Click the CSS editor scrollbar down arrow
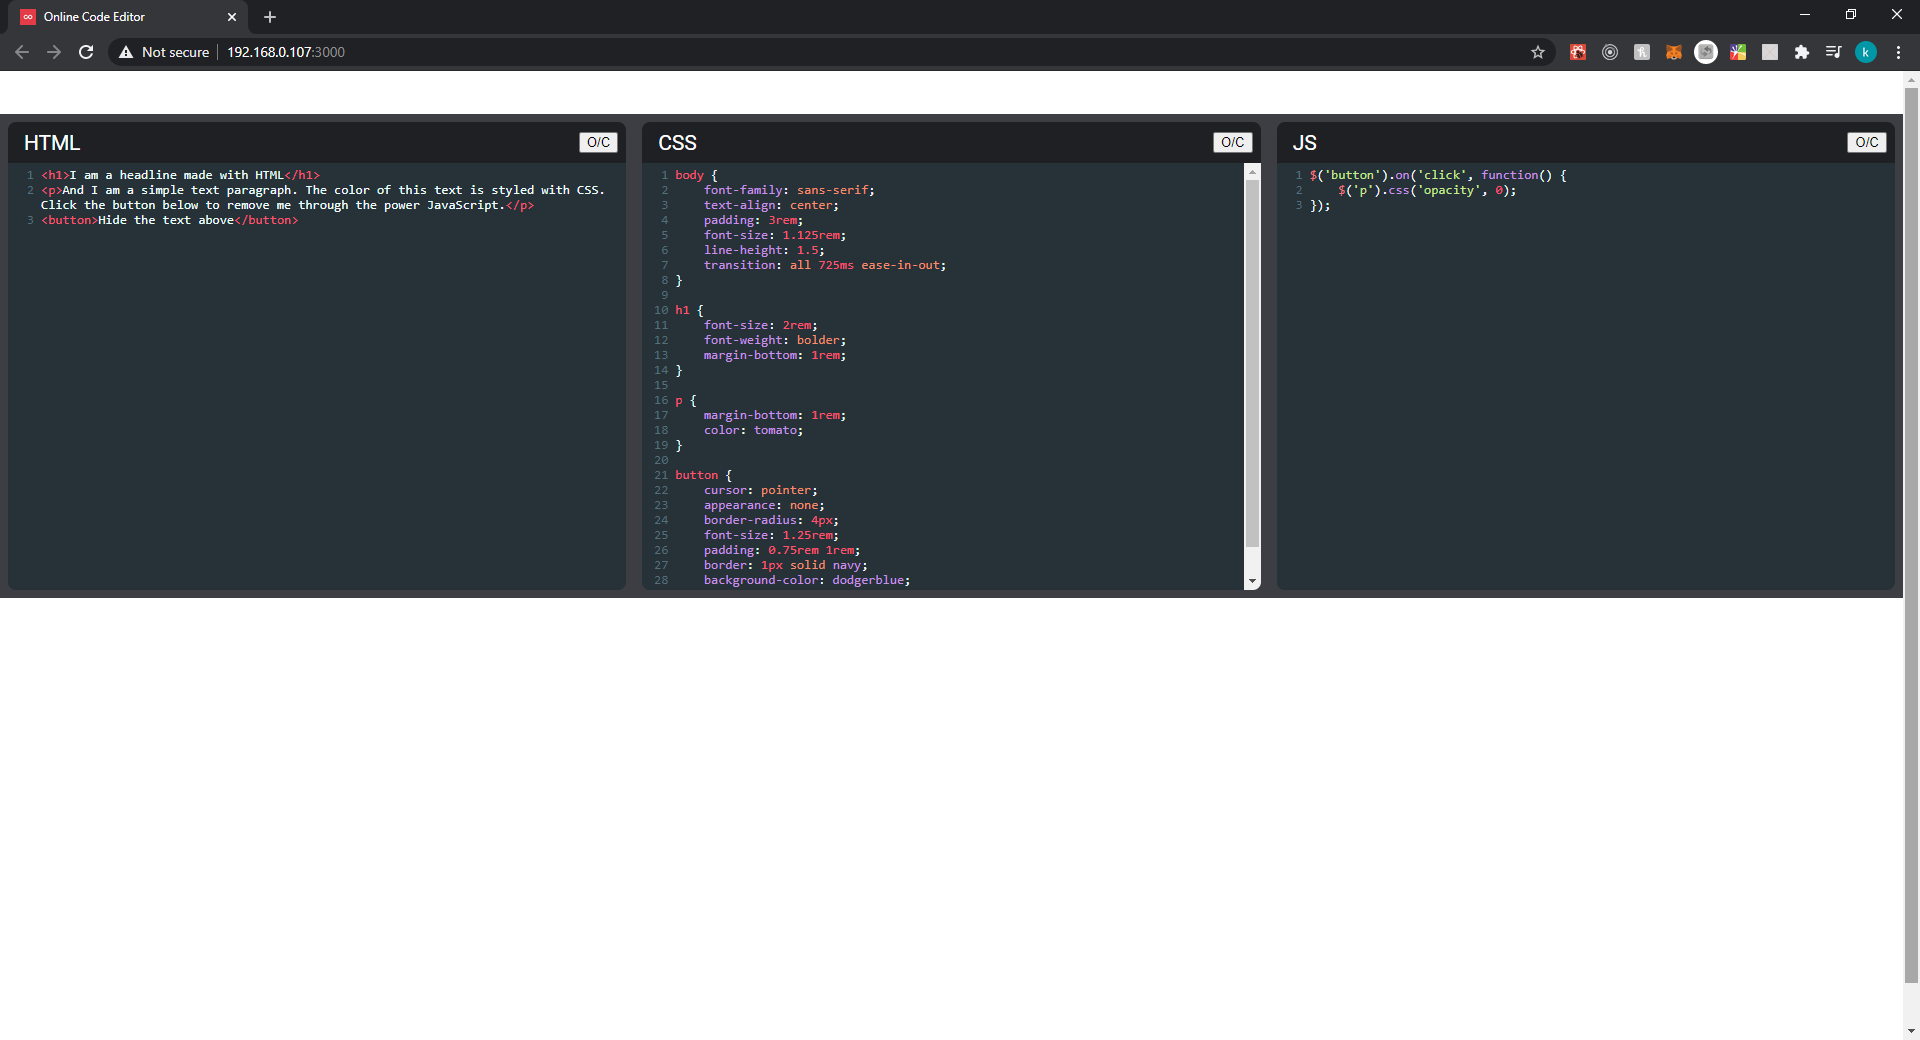 (x=1252, y=582)
